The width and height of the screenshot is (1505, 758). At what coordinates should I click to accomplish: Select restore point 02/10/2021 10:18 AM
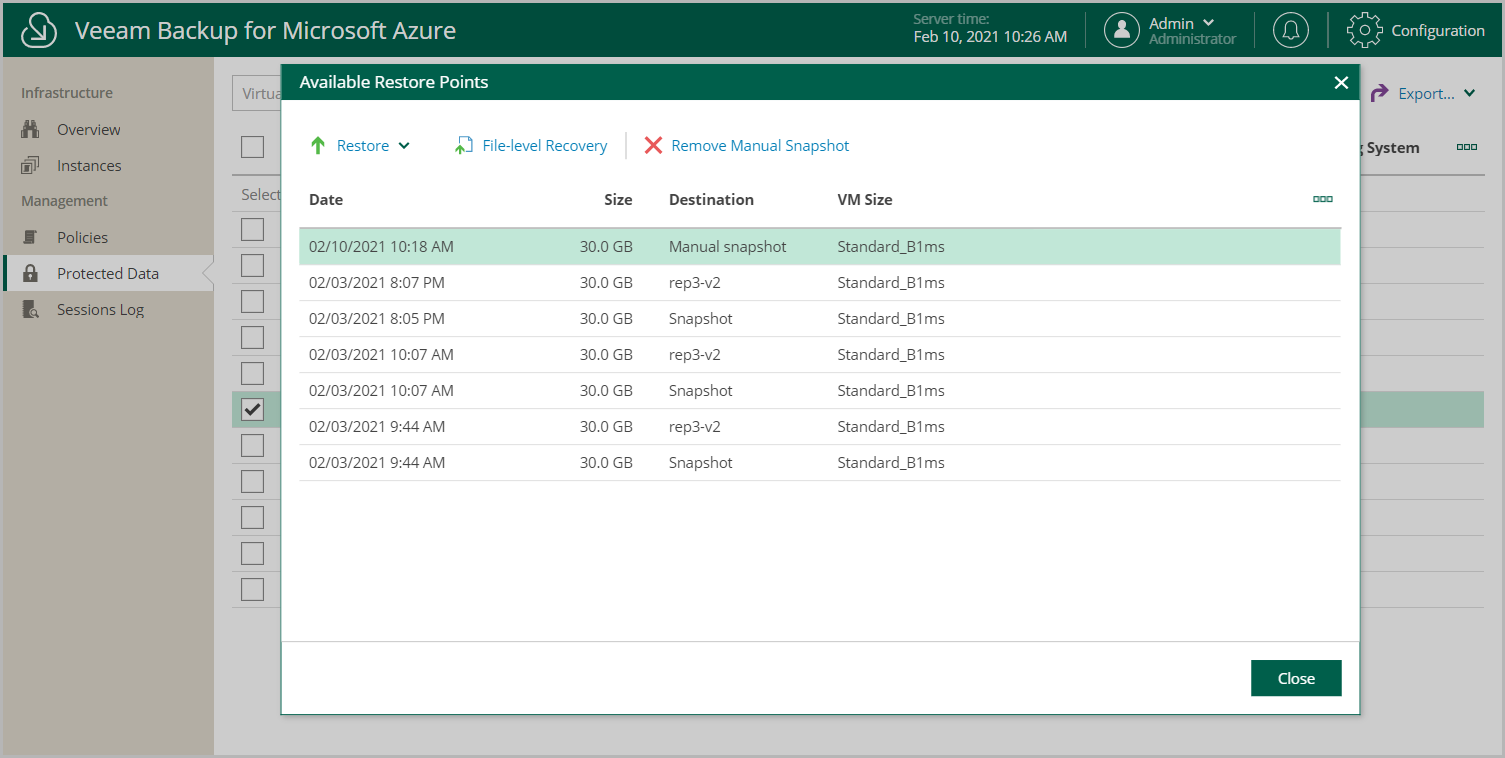(x=820, y=246)
